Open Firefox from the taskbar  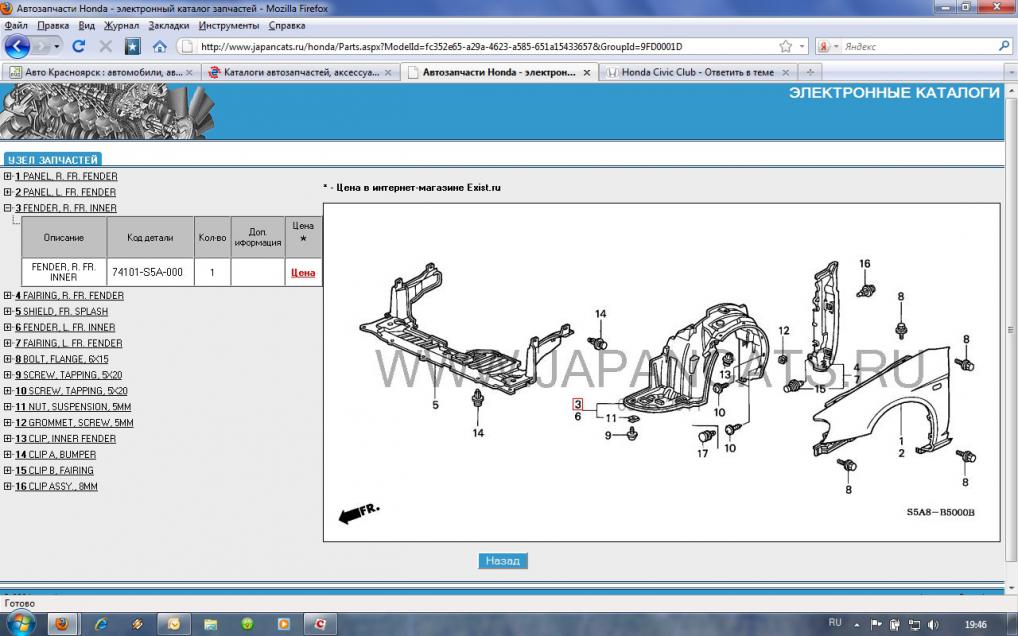pyautogui.click(x=62, y=624)
